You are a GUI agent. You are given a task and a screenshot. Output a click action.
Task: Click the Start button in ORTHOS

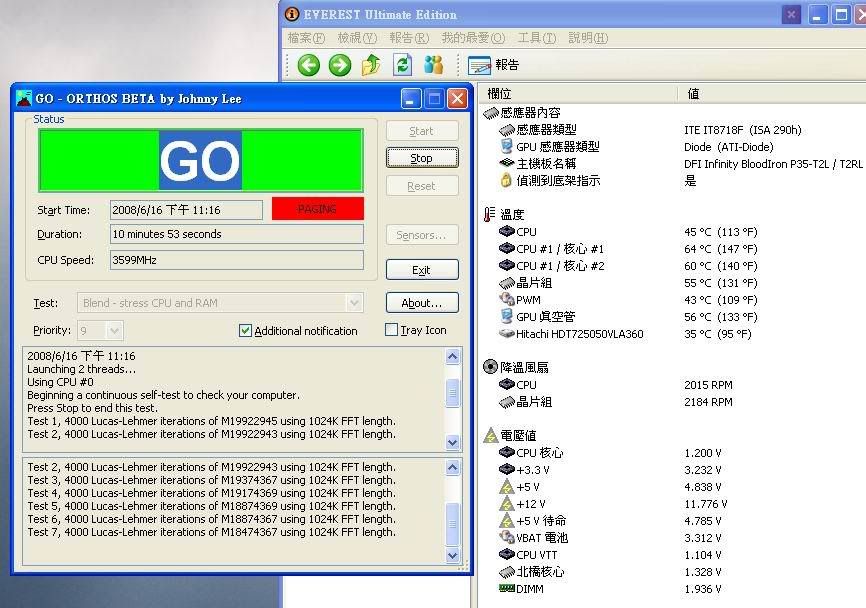tap(422, 131)
